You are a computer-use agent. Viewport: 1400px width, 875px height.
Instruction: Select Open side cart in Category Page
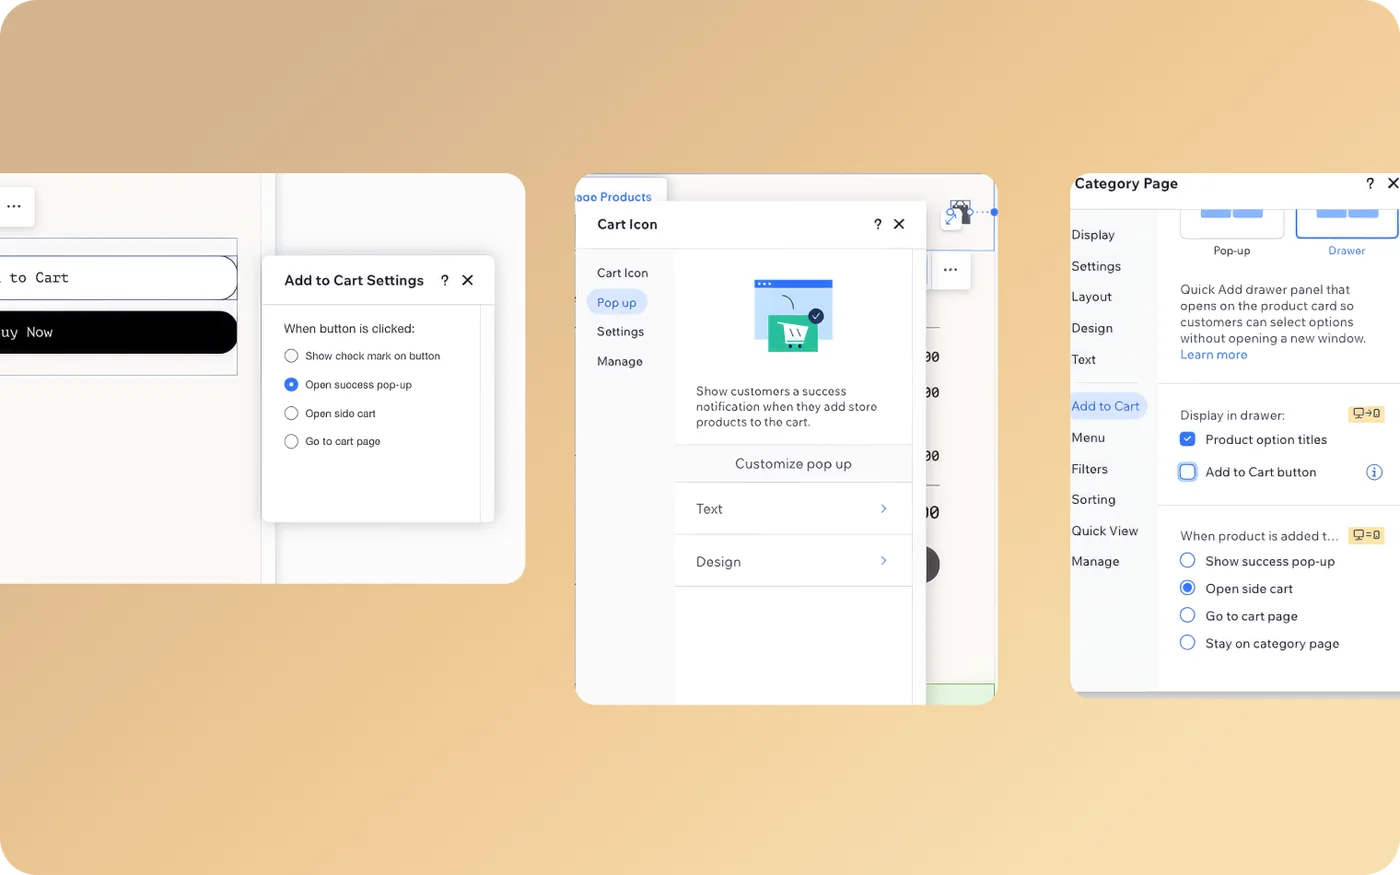click(x=1188, y=589)
